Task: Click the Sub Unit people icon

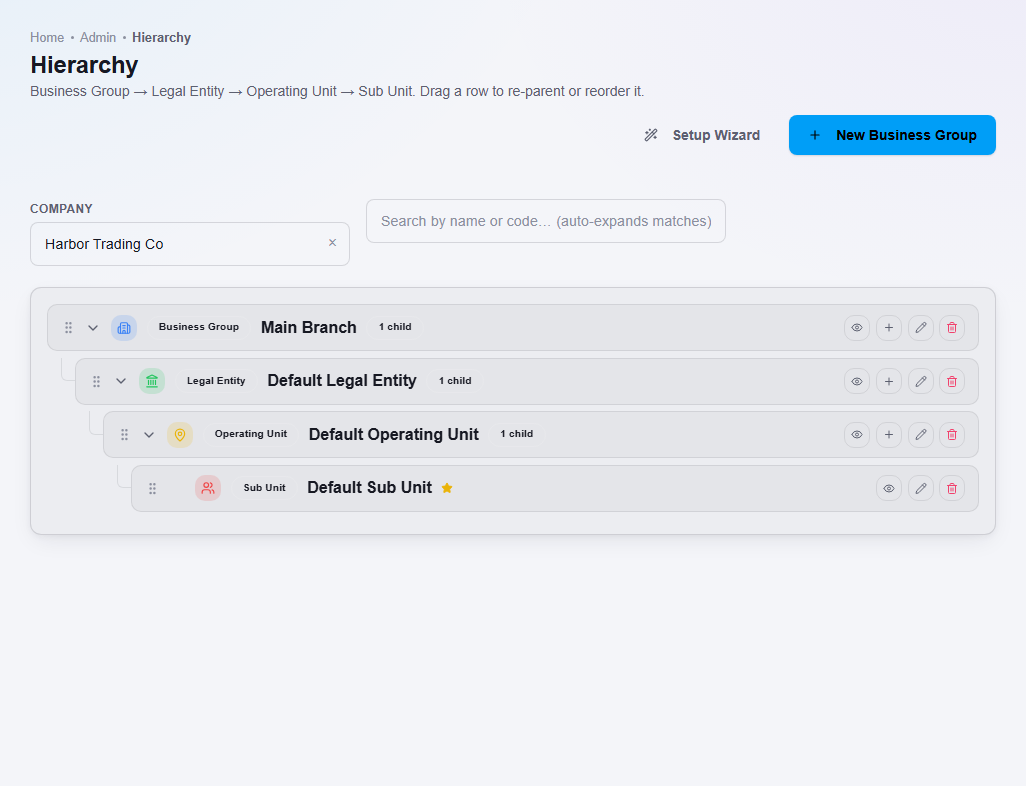Action: pyautogui.click(x=208, y=488)
